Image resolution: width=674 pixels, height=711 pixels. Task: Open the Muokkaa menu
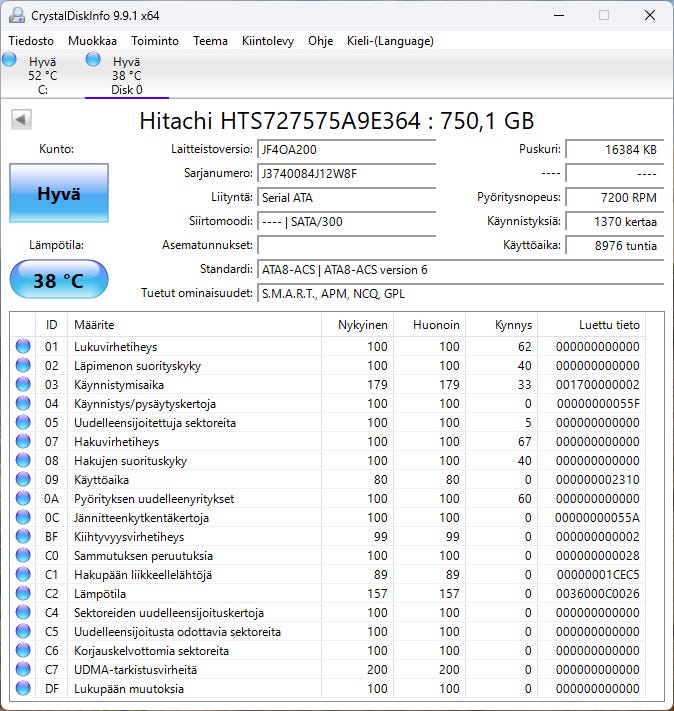pyautogui.click(x=92, y=41)
